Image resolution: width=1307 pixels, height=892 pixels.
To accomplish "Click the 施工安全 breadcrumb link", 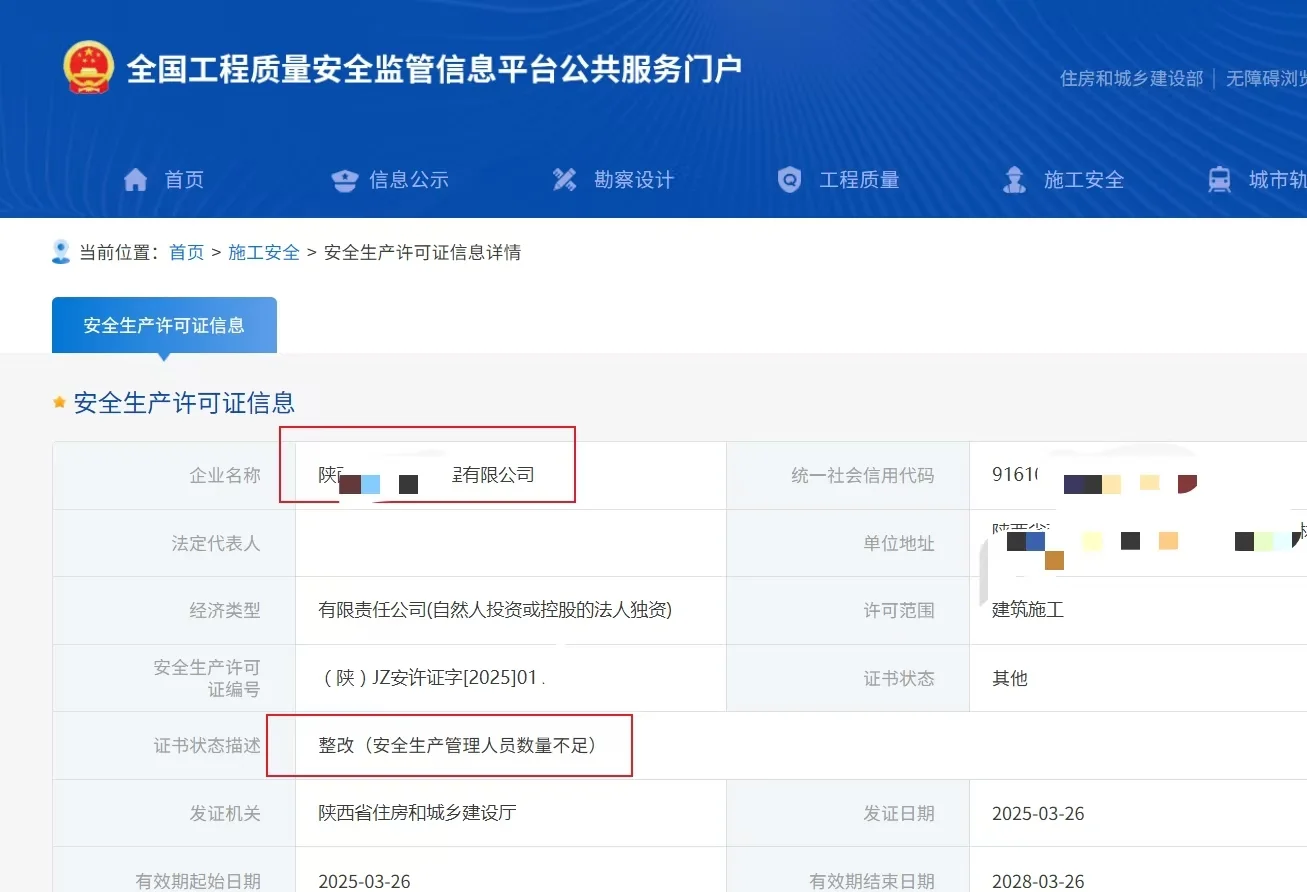I will point(263,252).
